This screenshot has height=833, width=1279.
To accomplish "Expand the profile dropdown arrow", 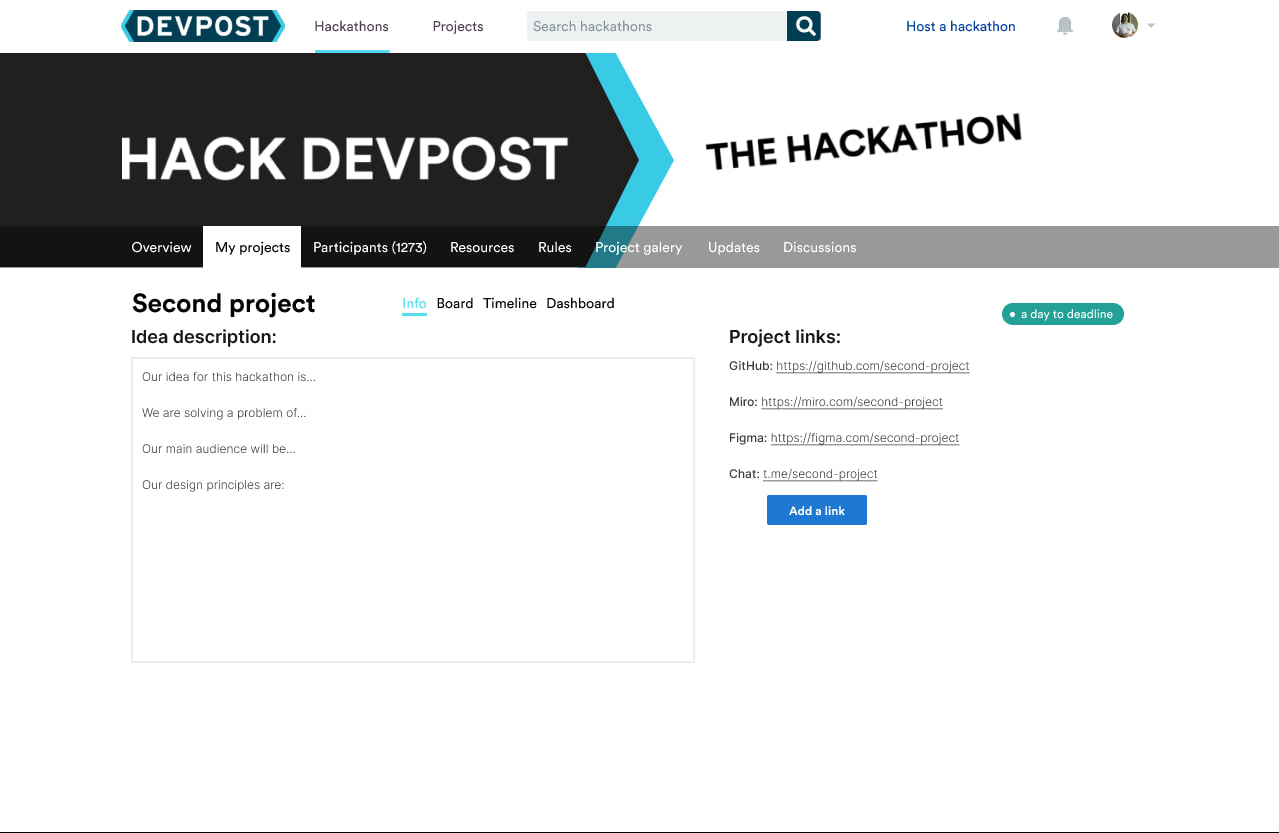I will point(1151,26).
